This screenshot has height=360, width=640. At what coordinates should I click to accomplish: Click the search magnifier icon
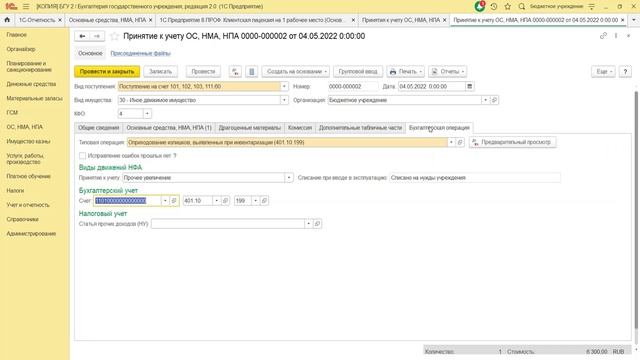click(x=522, y=7)
